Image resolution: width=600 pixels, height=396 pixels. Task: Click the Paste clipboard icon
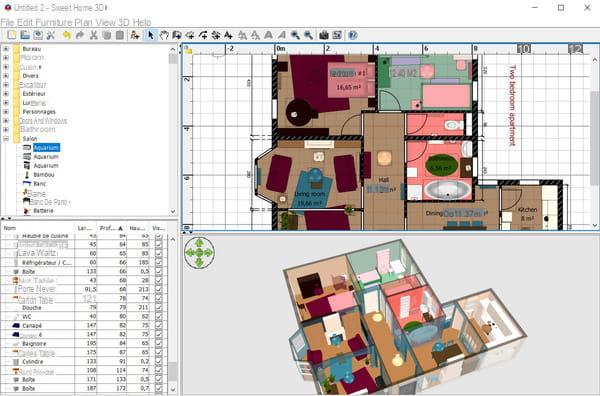(120, 35)
